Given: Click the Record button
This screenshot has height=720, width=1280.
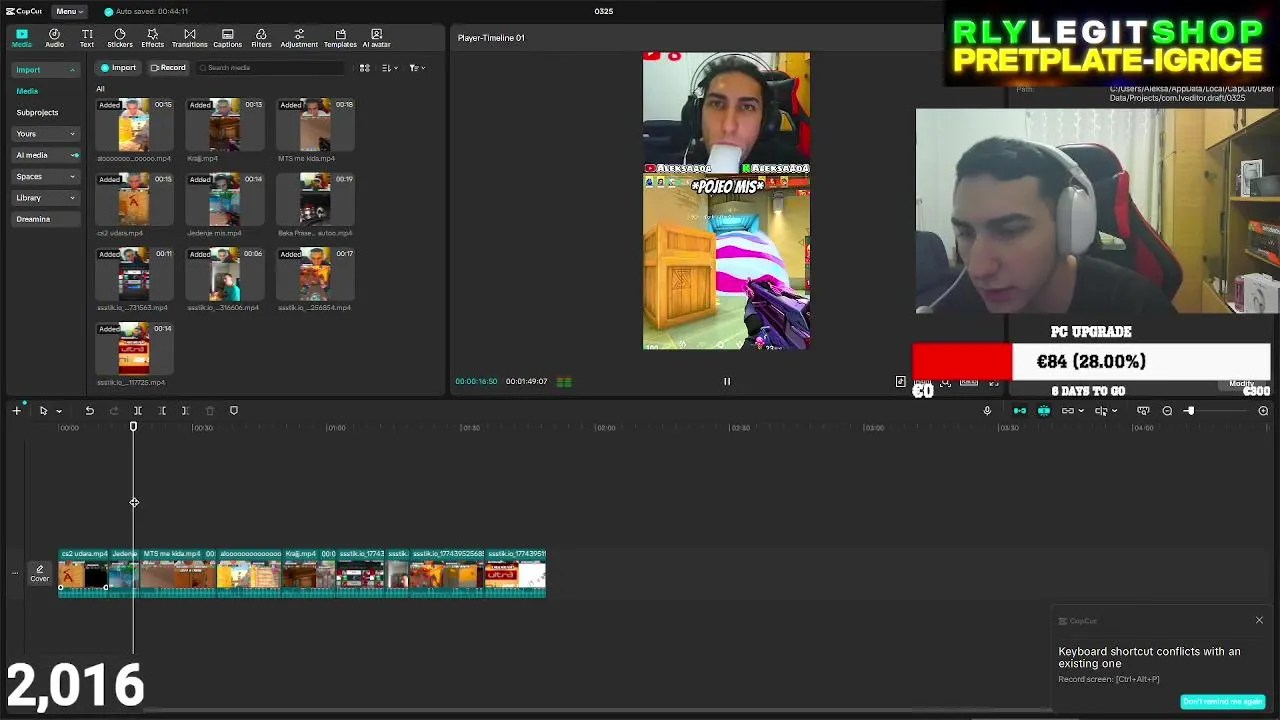Looking at the screenshot, I should (168, 68).
